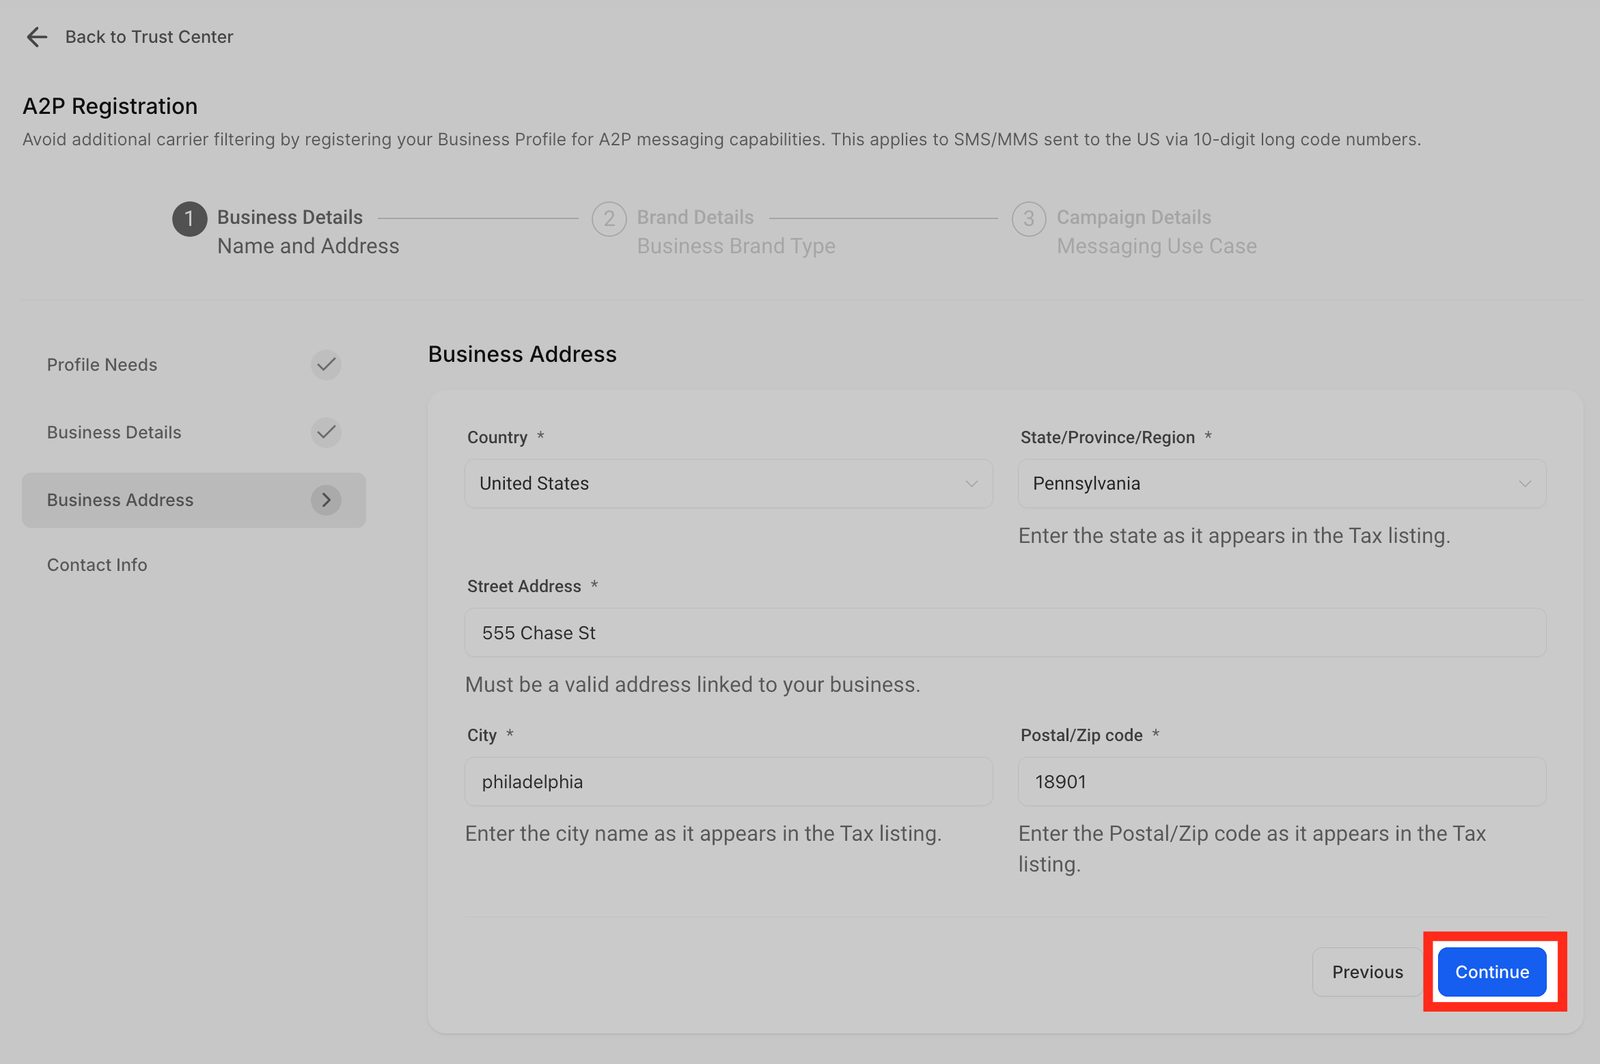Image resolution: width=1600 pixels, height=1064 pixels.
Task: Open Contact Info section
Action: pyautogui.click(x=97, y=565)
